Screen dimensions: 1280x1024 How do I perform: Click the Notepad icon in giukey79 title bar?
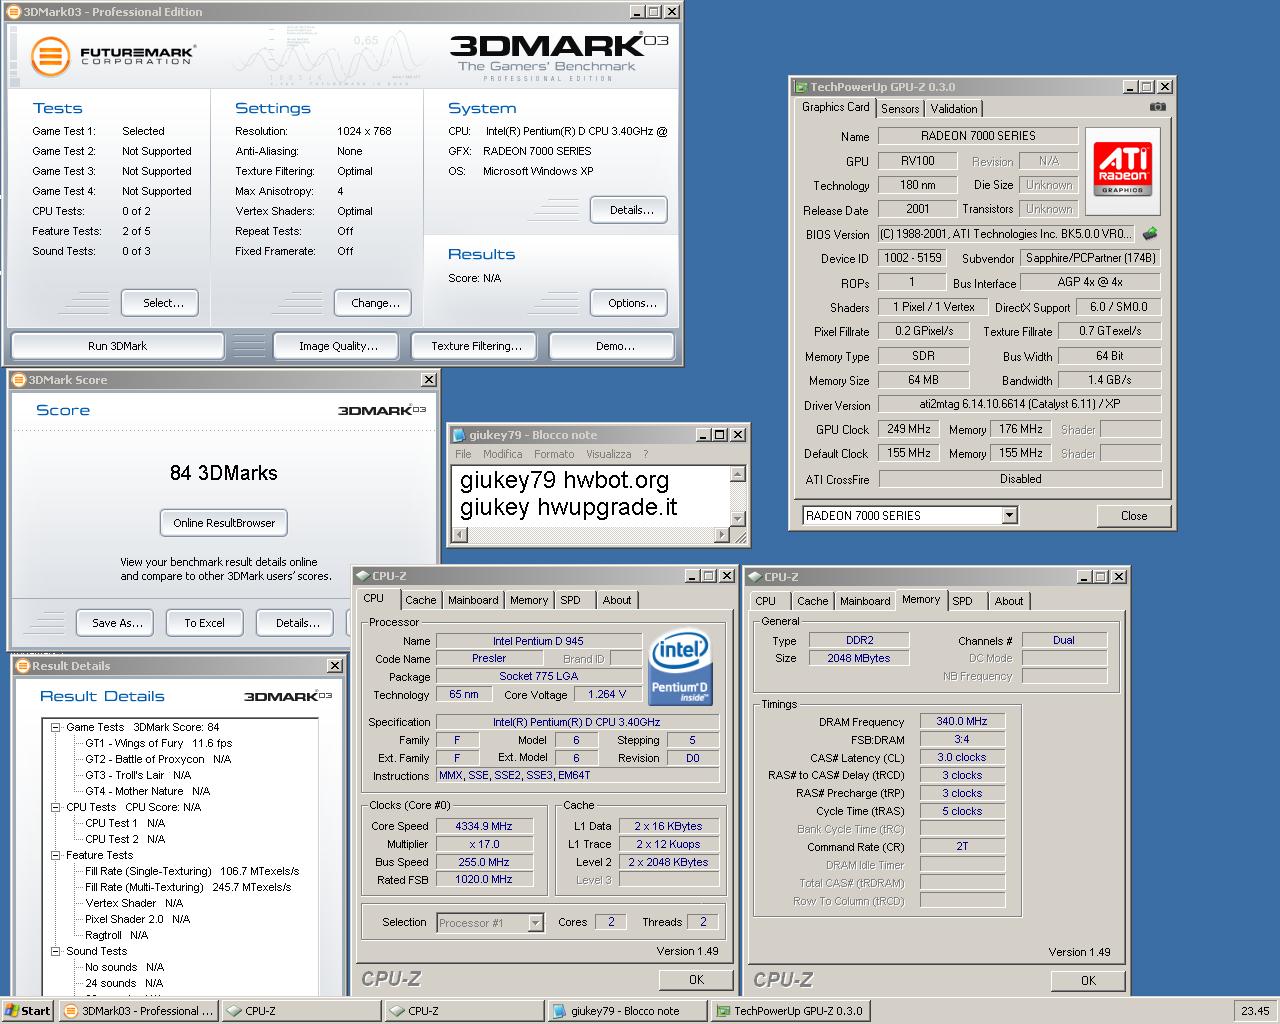coord(459,435)
